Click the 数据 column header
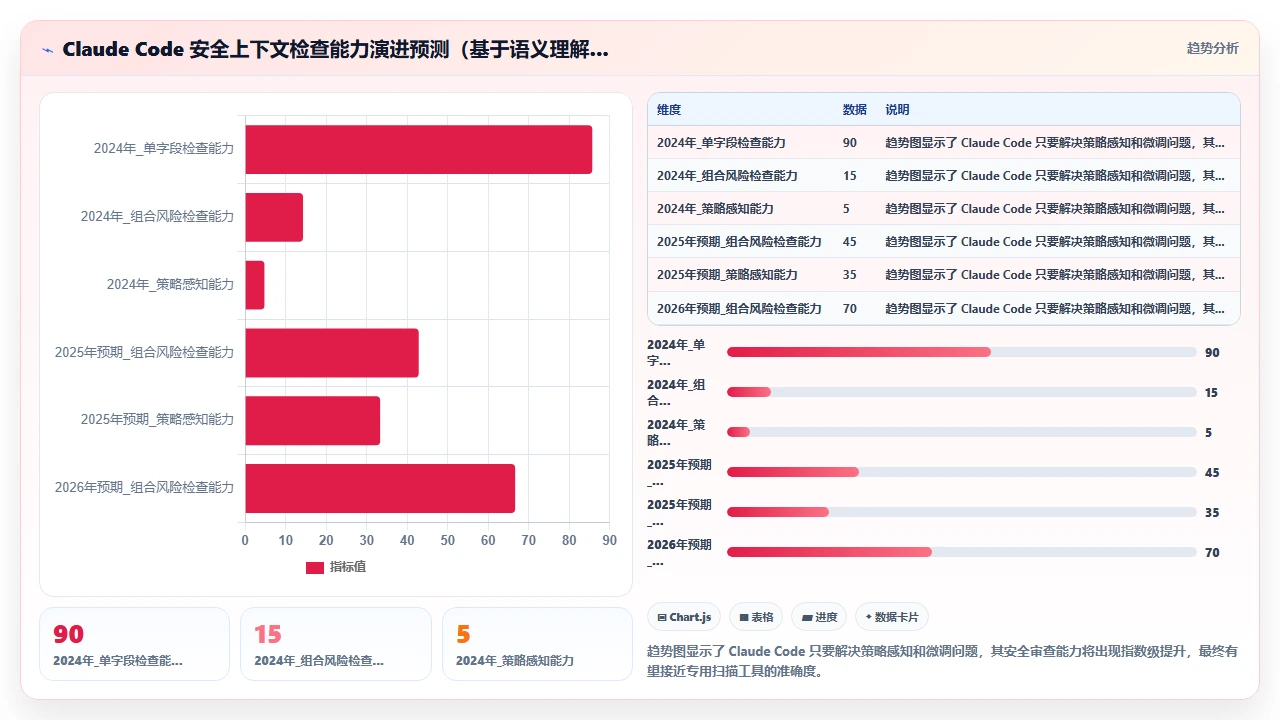 [855, 110]
